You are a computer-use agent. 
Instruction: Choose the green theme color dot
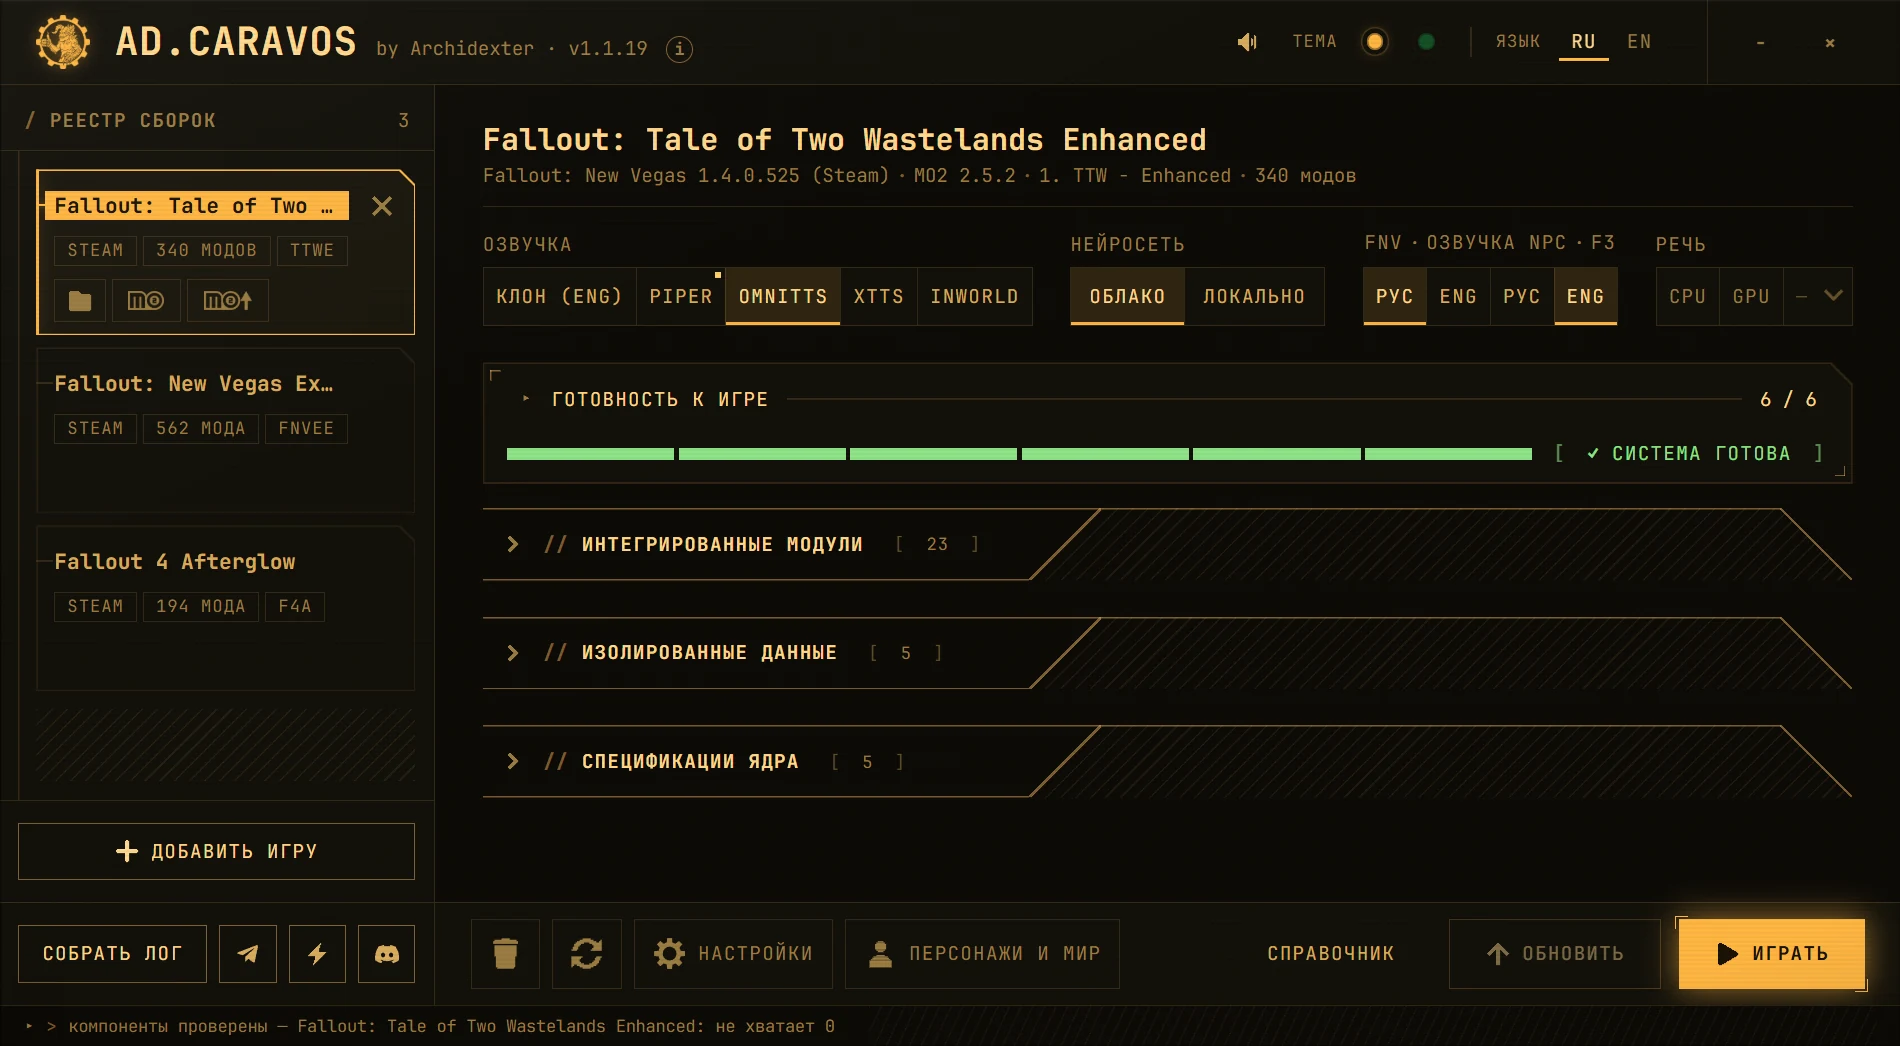(x=1427, y=42)
